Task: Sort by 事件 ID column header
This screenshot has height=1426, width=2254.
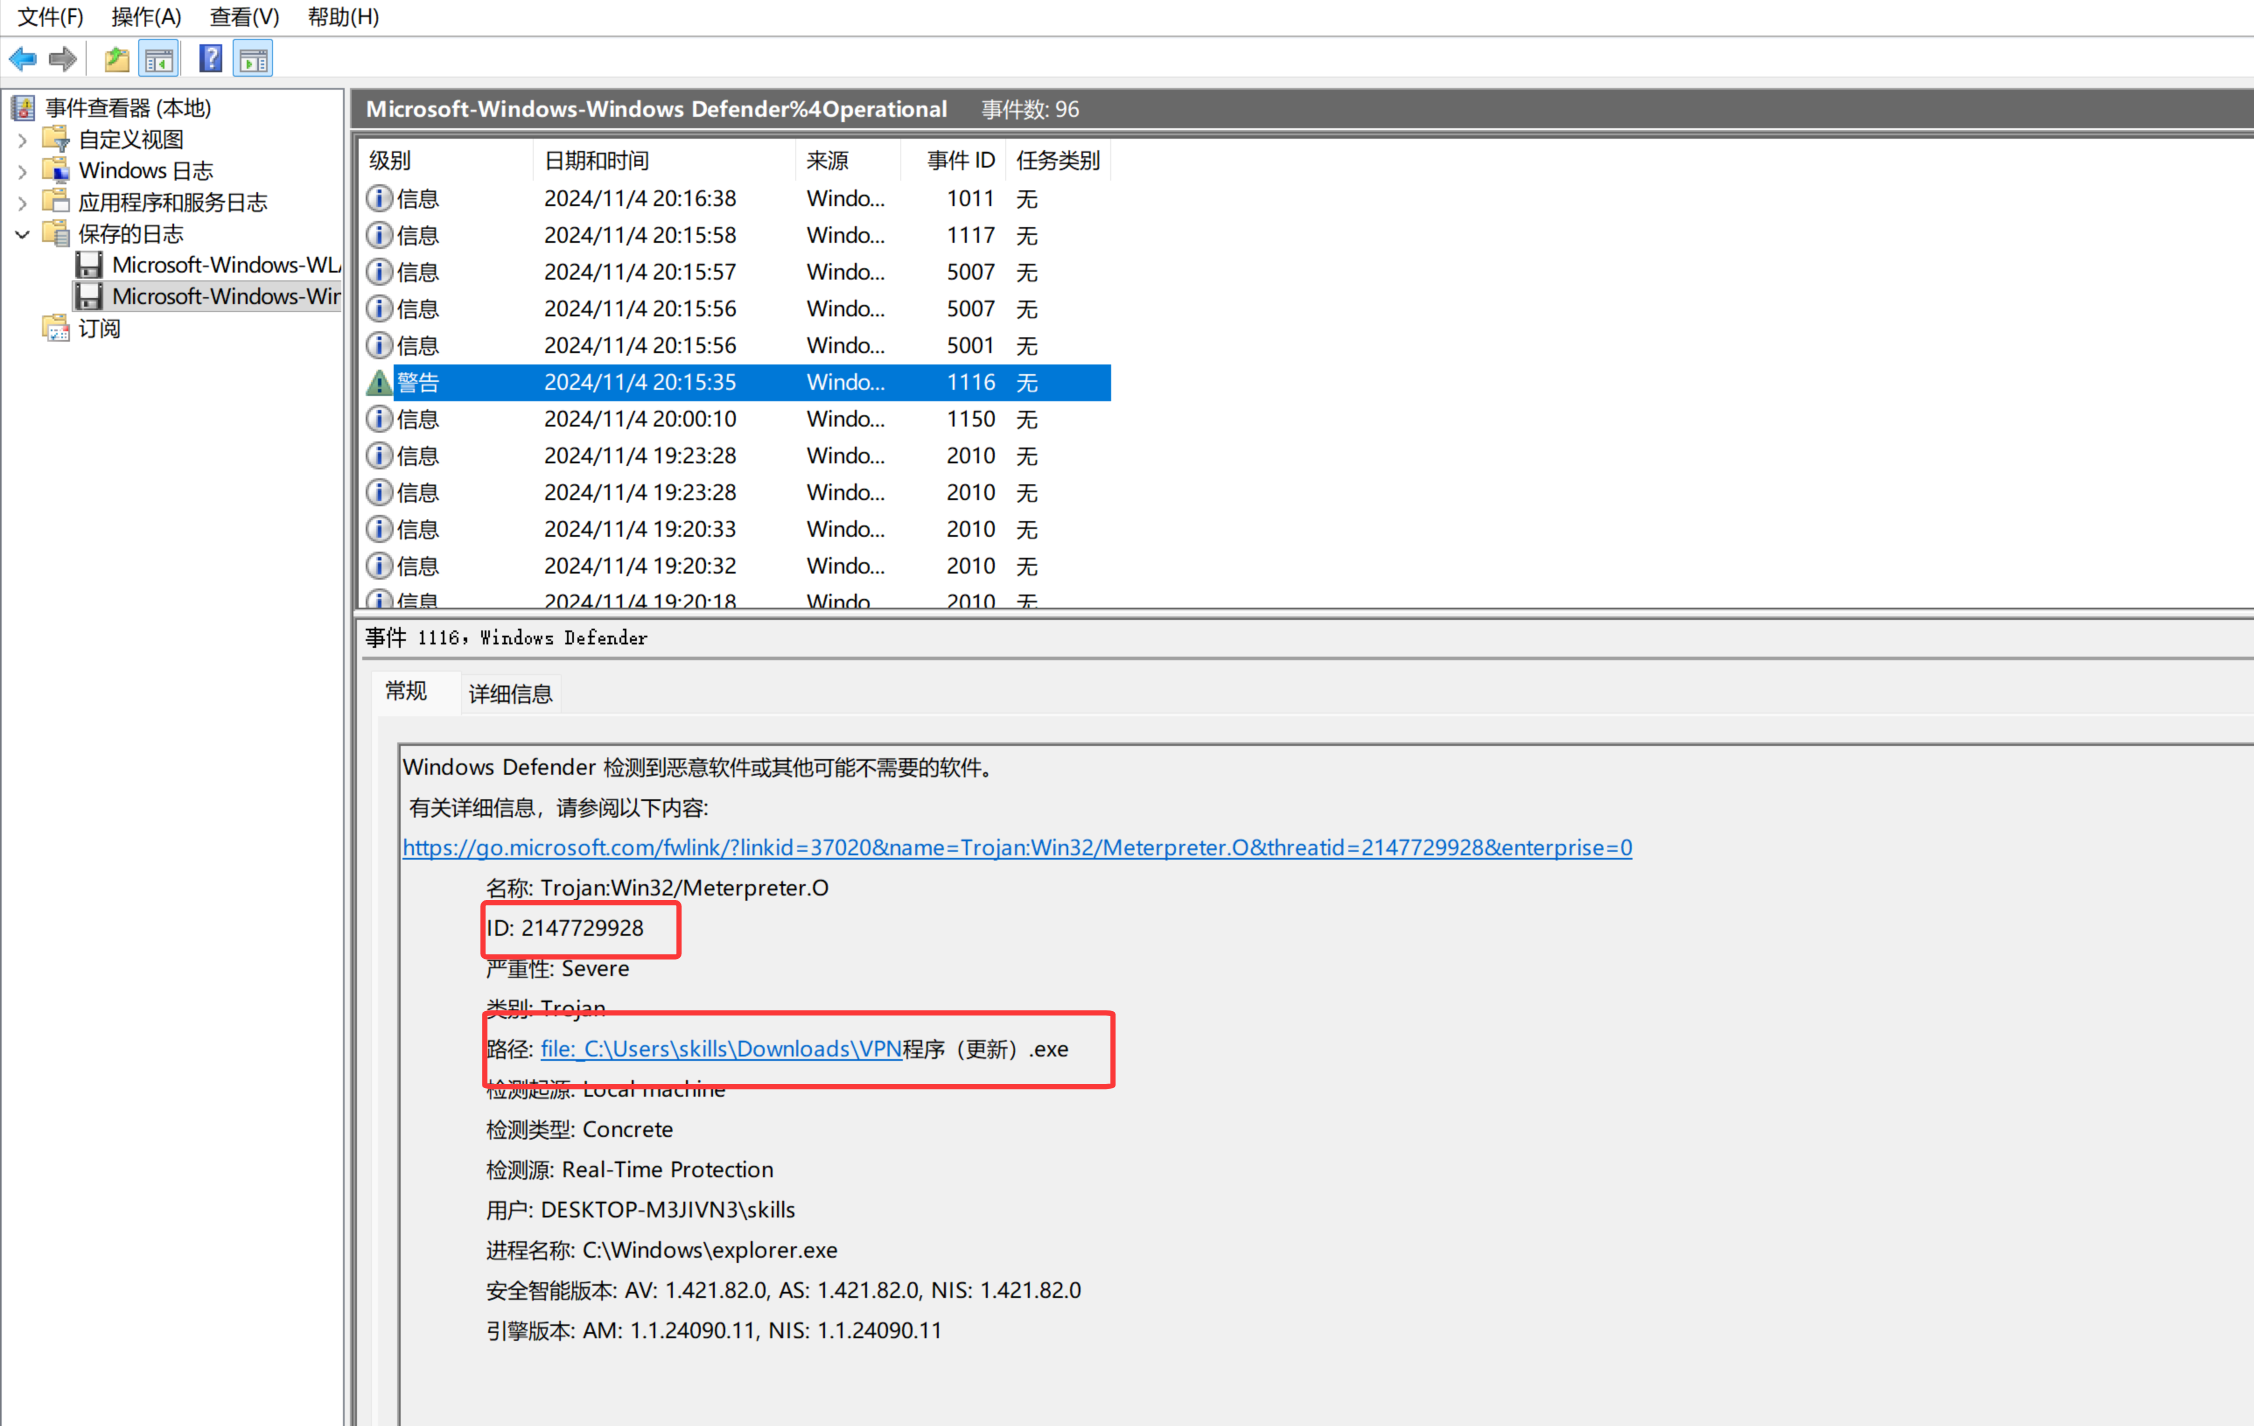Action: coord(959,160)
